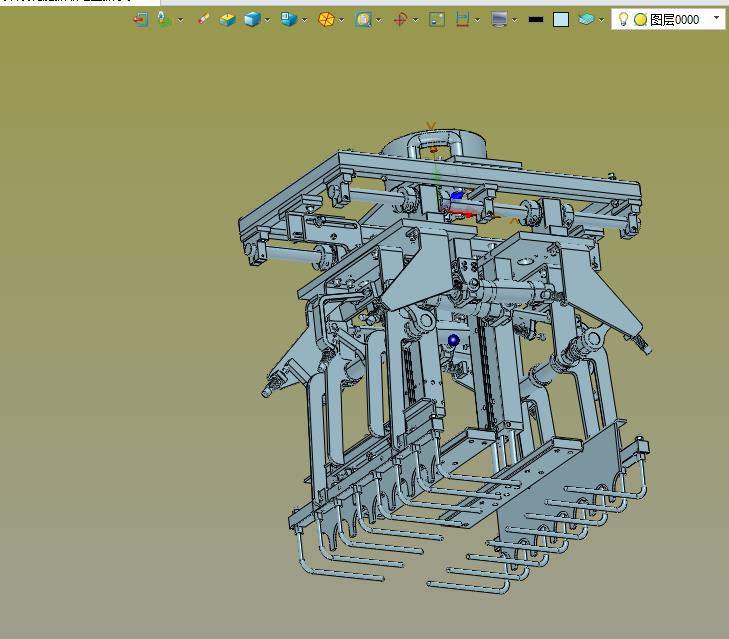
Task: Click the solid blue cube display icon
Action: click(252, 19)
